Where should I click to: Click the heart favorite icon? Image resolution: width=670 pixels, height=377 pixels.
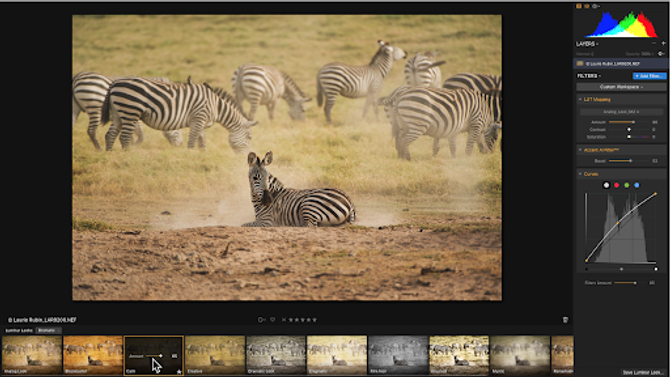[273, 320]
